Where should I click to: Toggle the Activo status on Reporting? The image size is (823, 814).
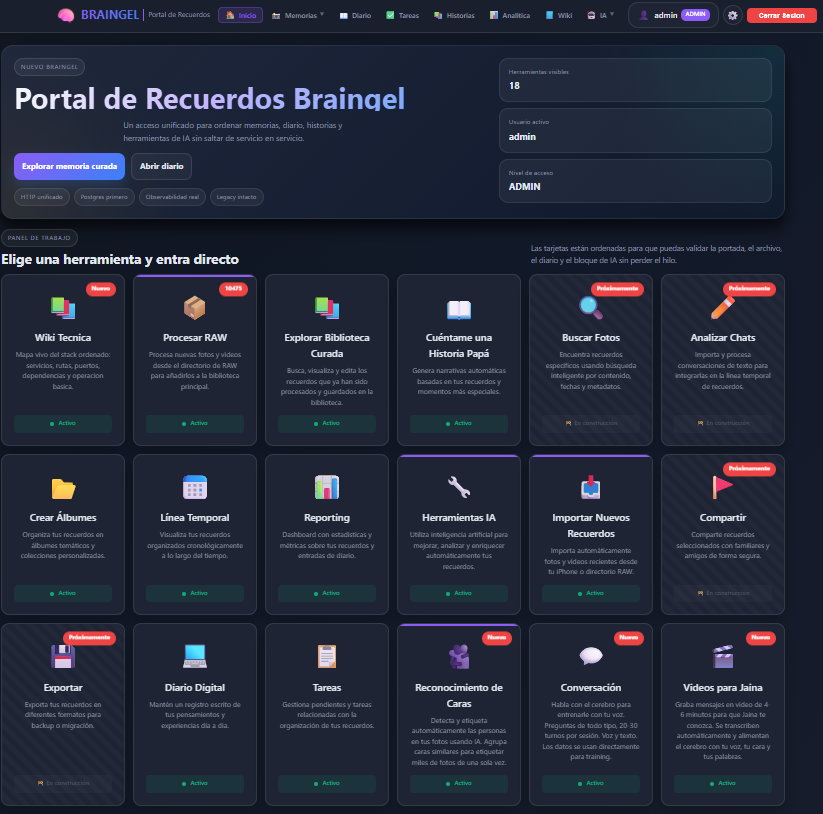[x=326, y=592]
